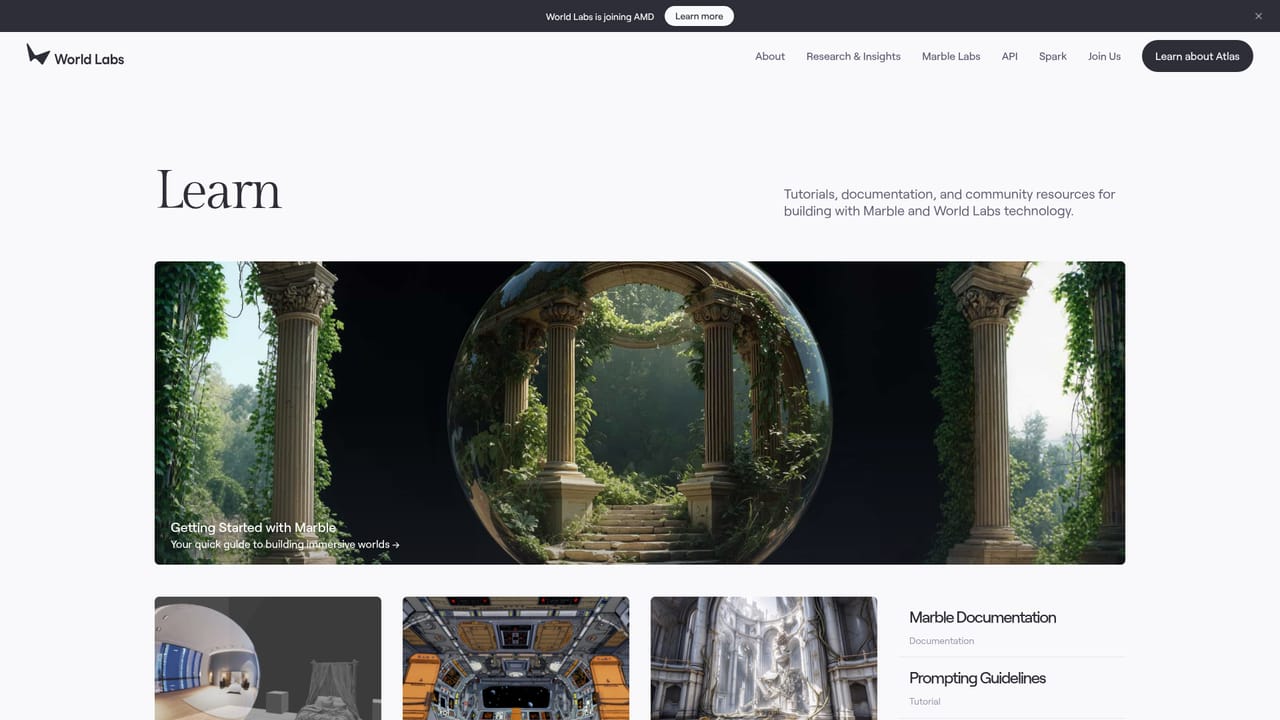1280x720 pixels.
Task: Click the Getting Started with Marble title
Action: point(253,527)
